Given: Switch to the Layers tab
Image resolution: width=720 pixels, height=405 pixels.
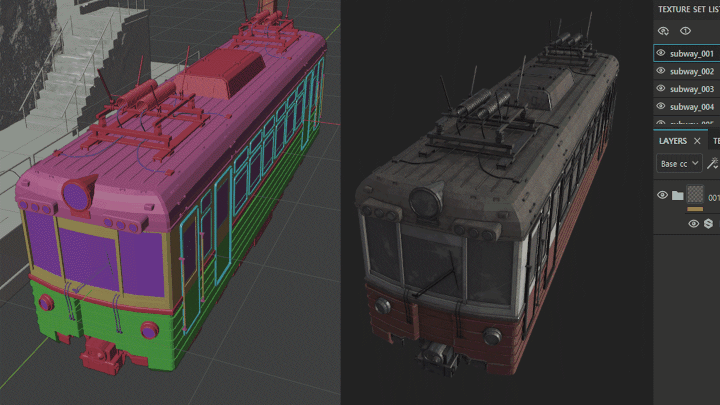Looking at the screenshot, I should [673, 141].
